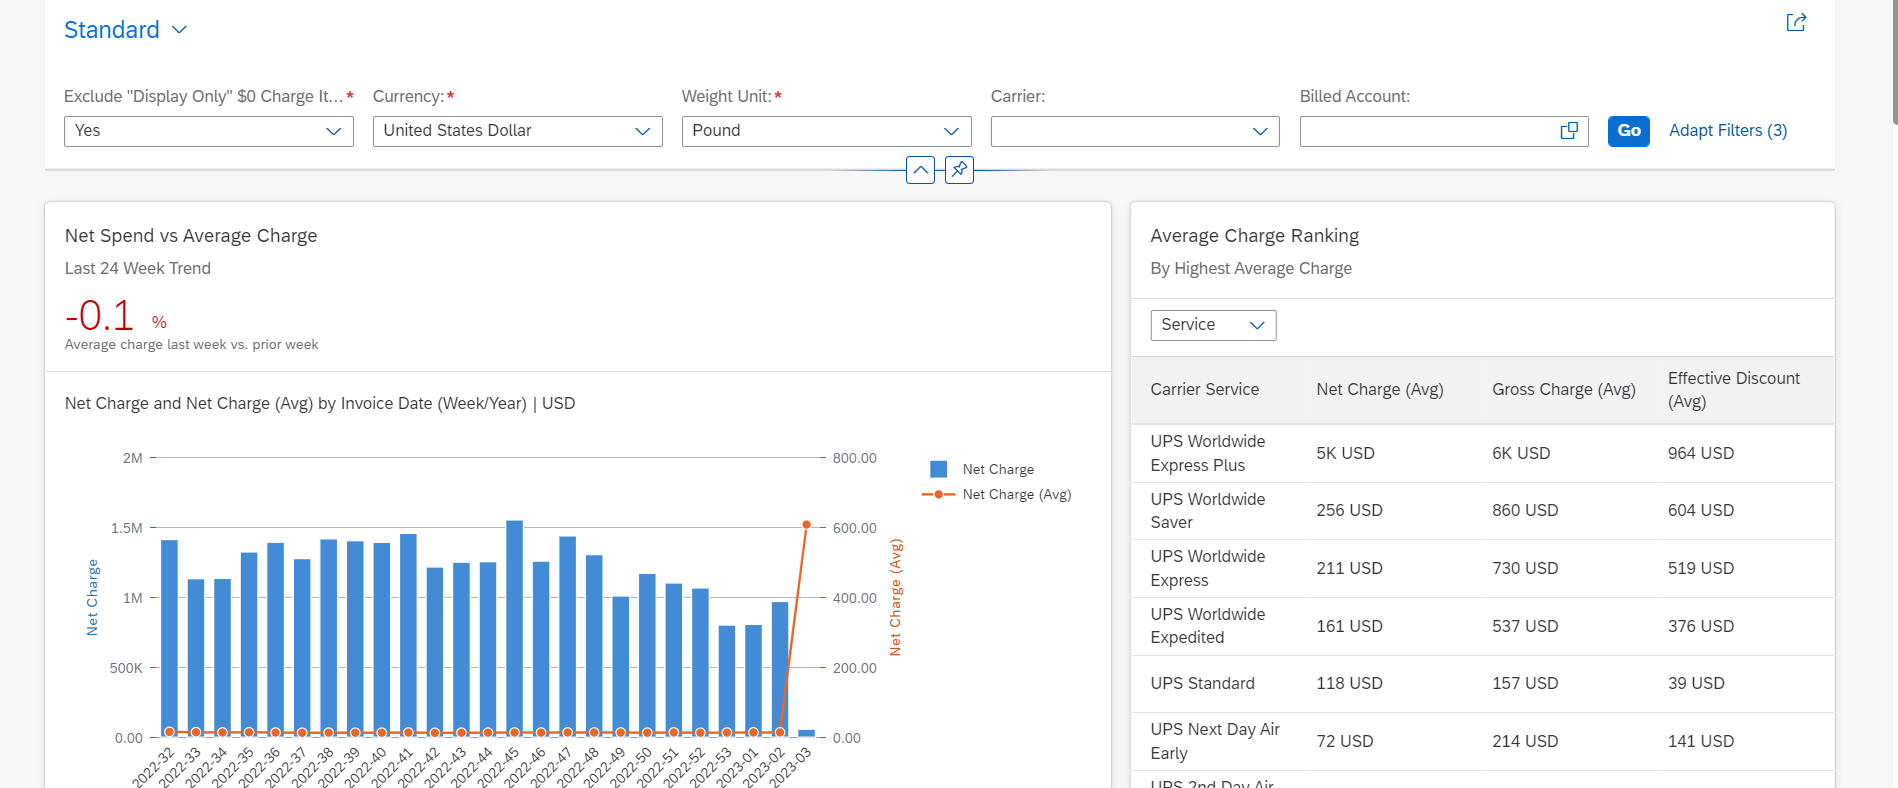
Task: Click the share/export icon at top right
Action: click(x=1796, y=22)
